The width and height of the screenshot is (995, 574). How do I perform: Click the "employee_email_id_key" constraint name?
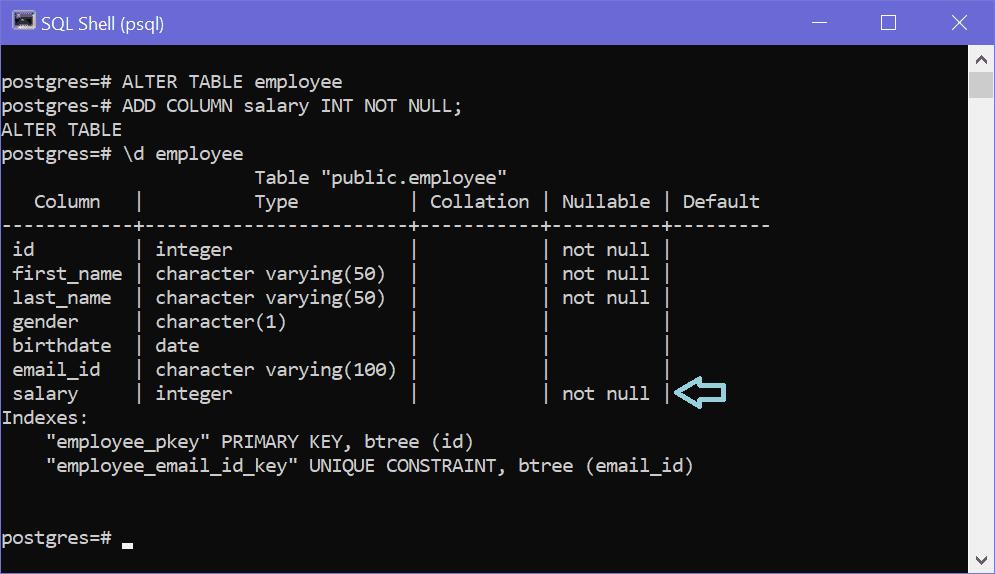[x=172, y=466]
